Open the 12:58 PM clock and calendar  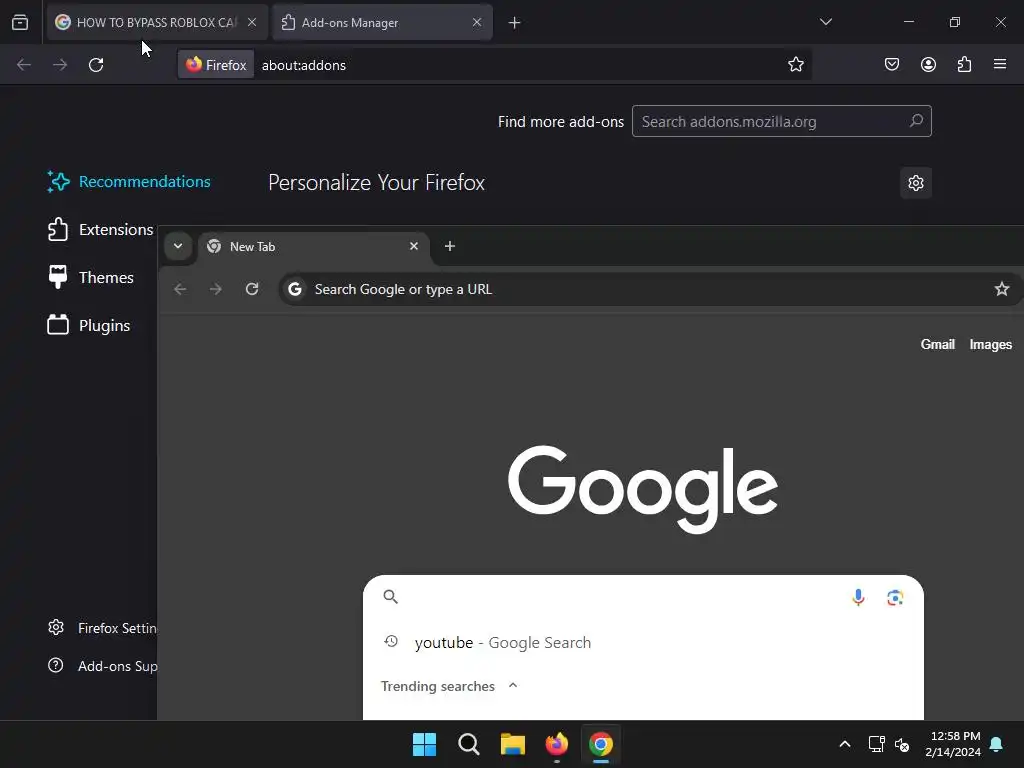coord(953,744)
